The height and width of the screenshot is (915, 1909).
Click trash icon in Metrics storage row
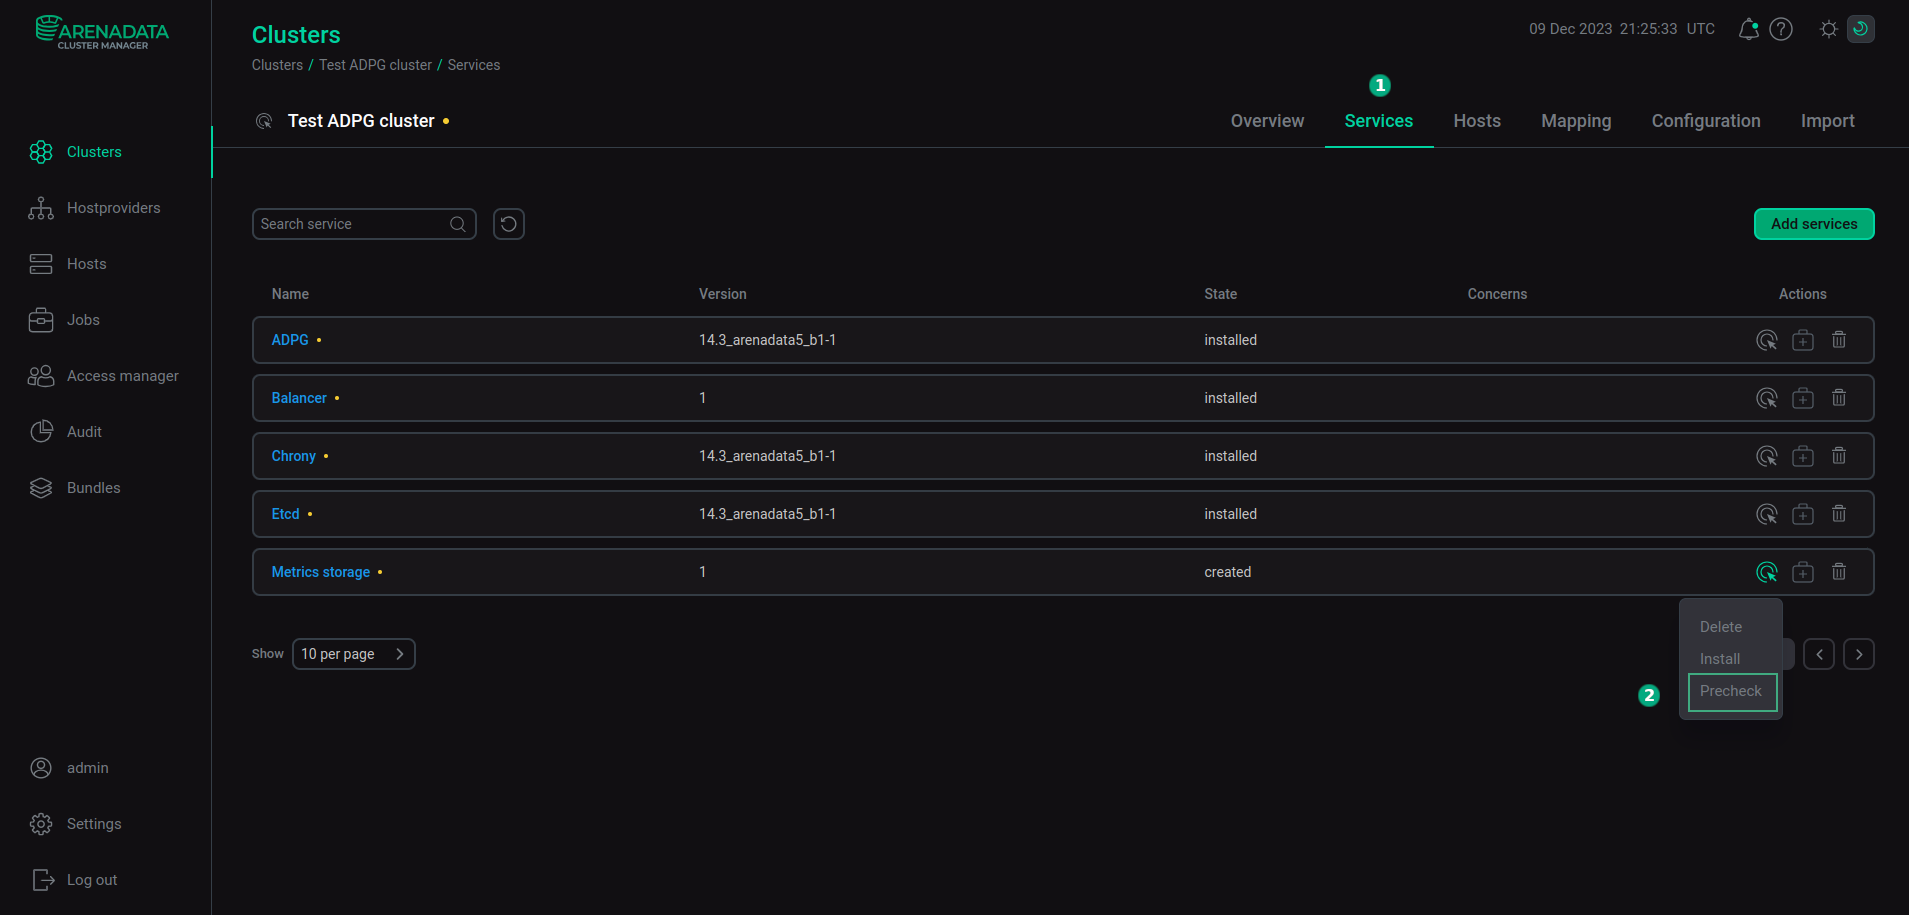(x=1839, y=572)
